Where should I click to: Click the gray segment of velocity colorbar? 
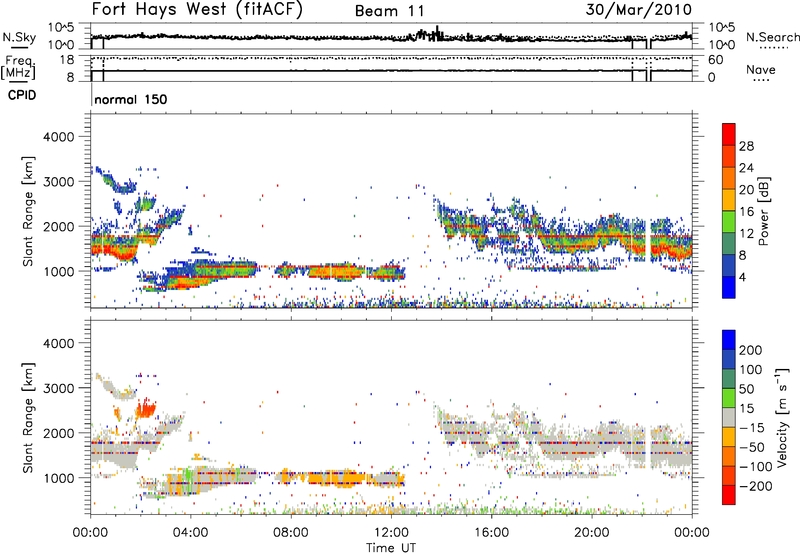[729, 417]
